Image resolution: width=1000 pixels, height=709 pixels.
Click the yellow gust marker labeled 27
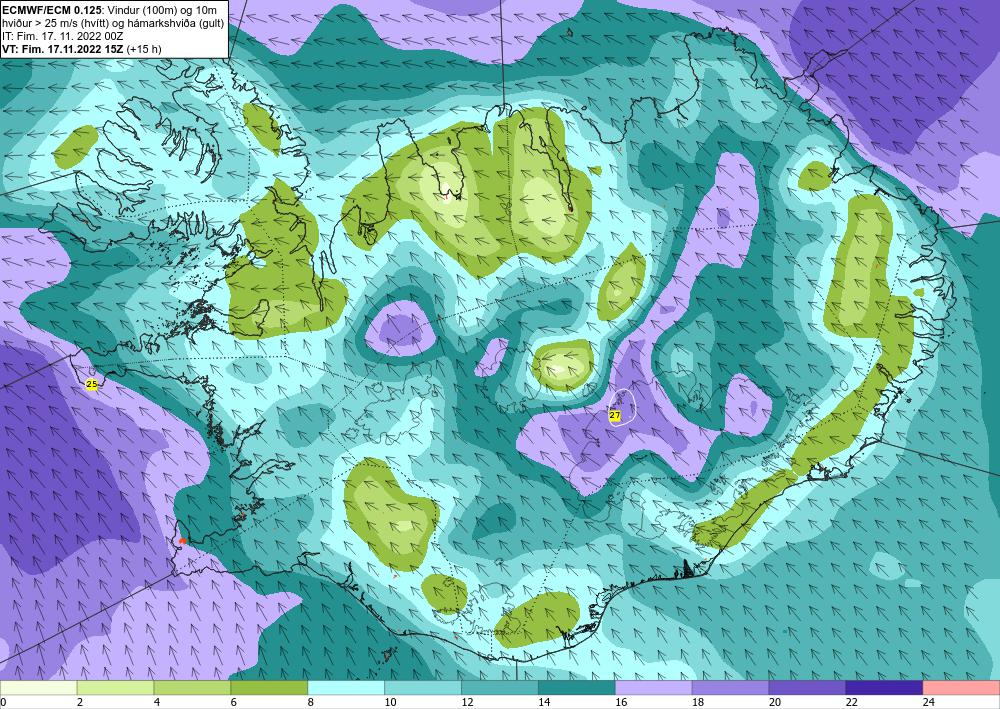[x=615, y=415]
